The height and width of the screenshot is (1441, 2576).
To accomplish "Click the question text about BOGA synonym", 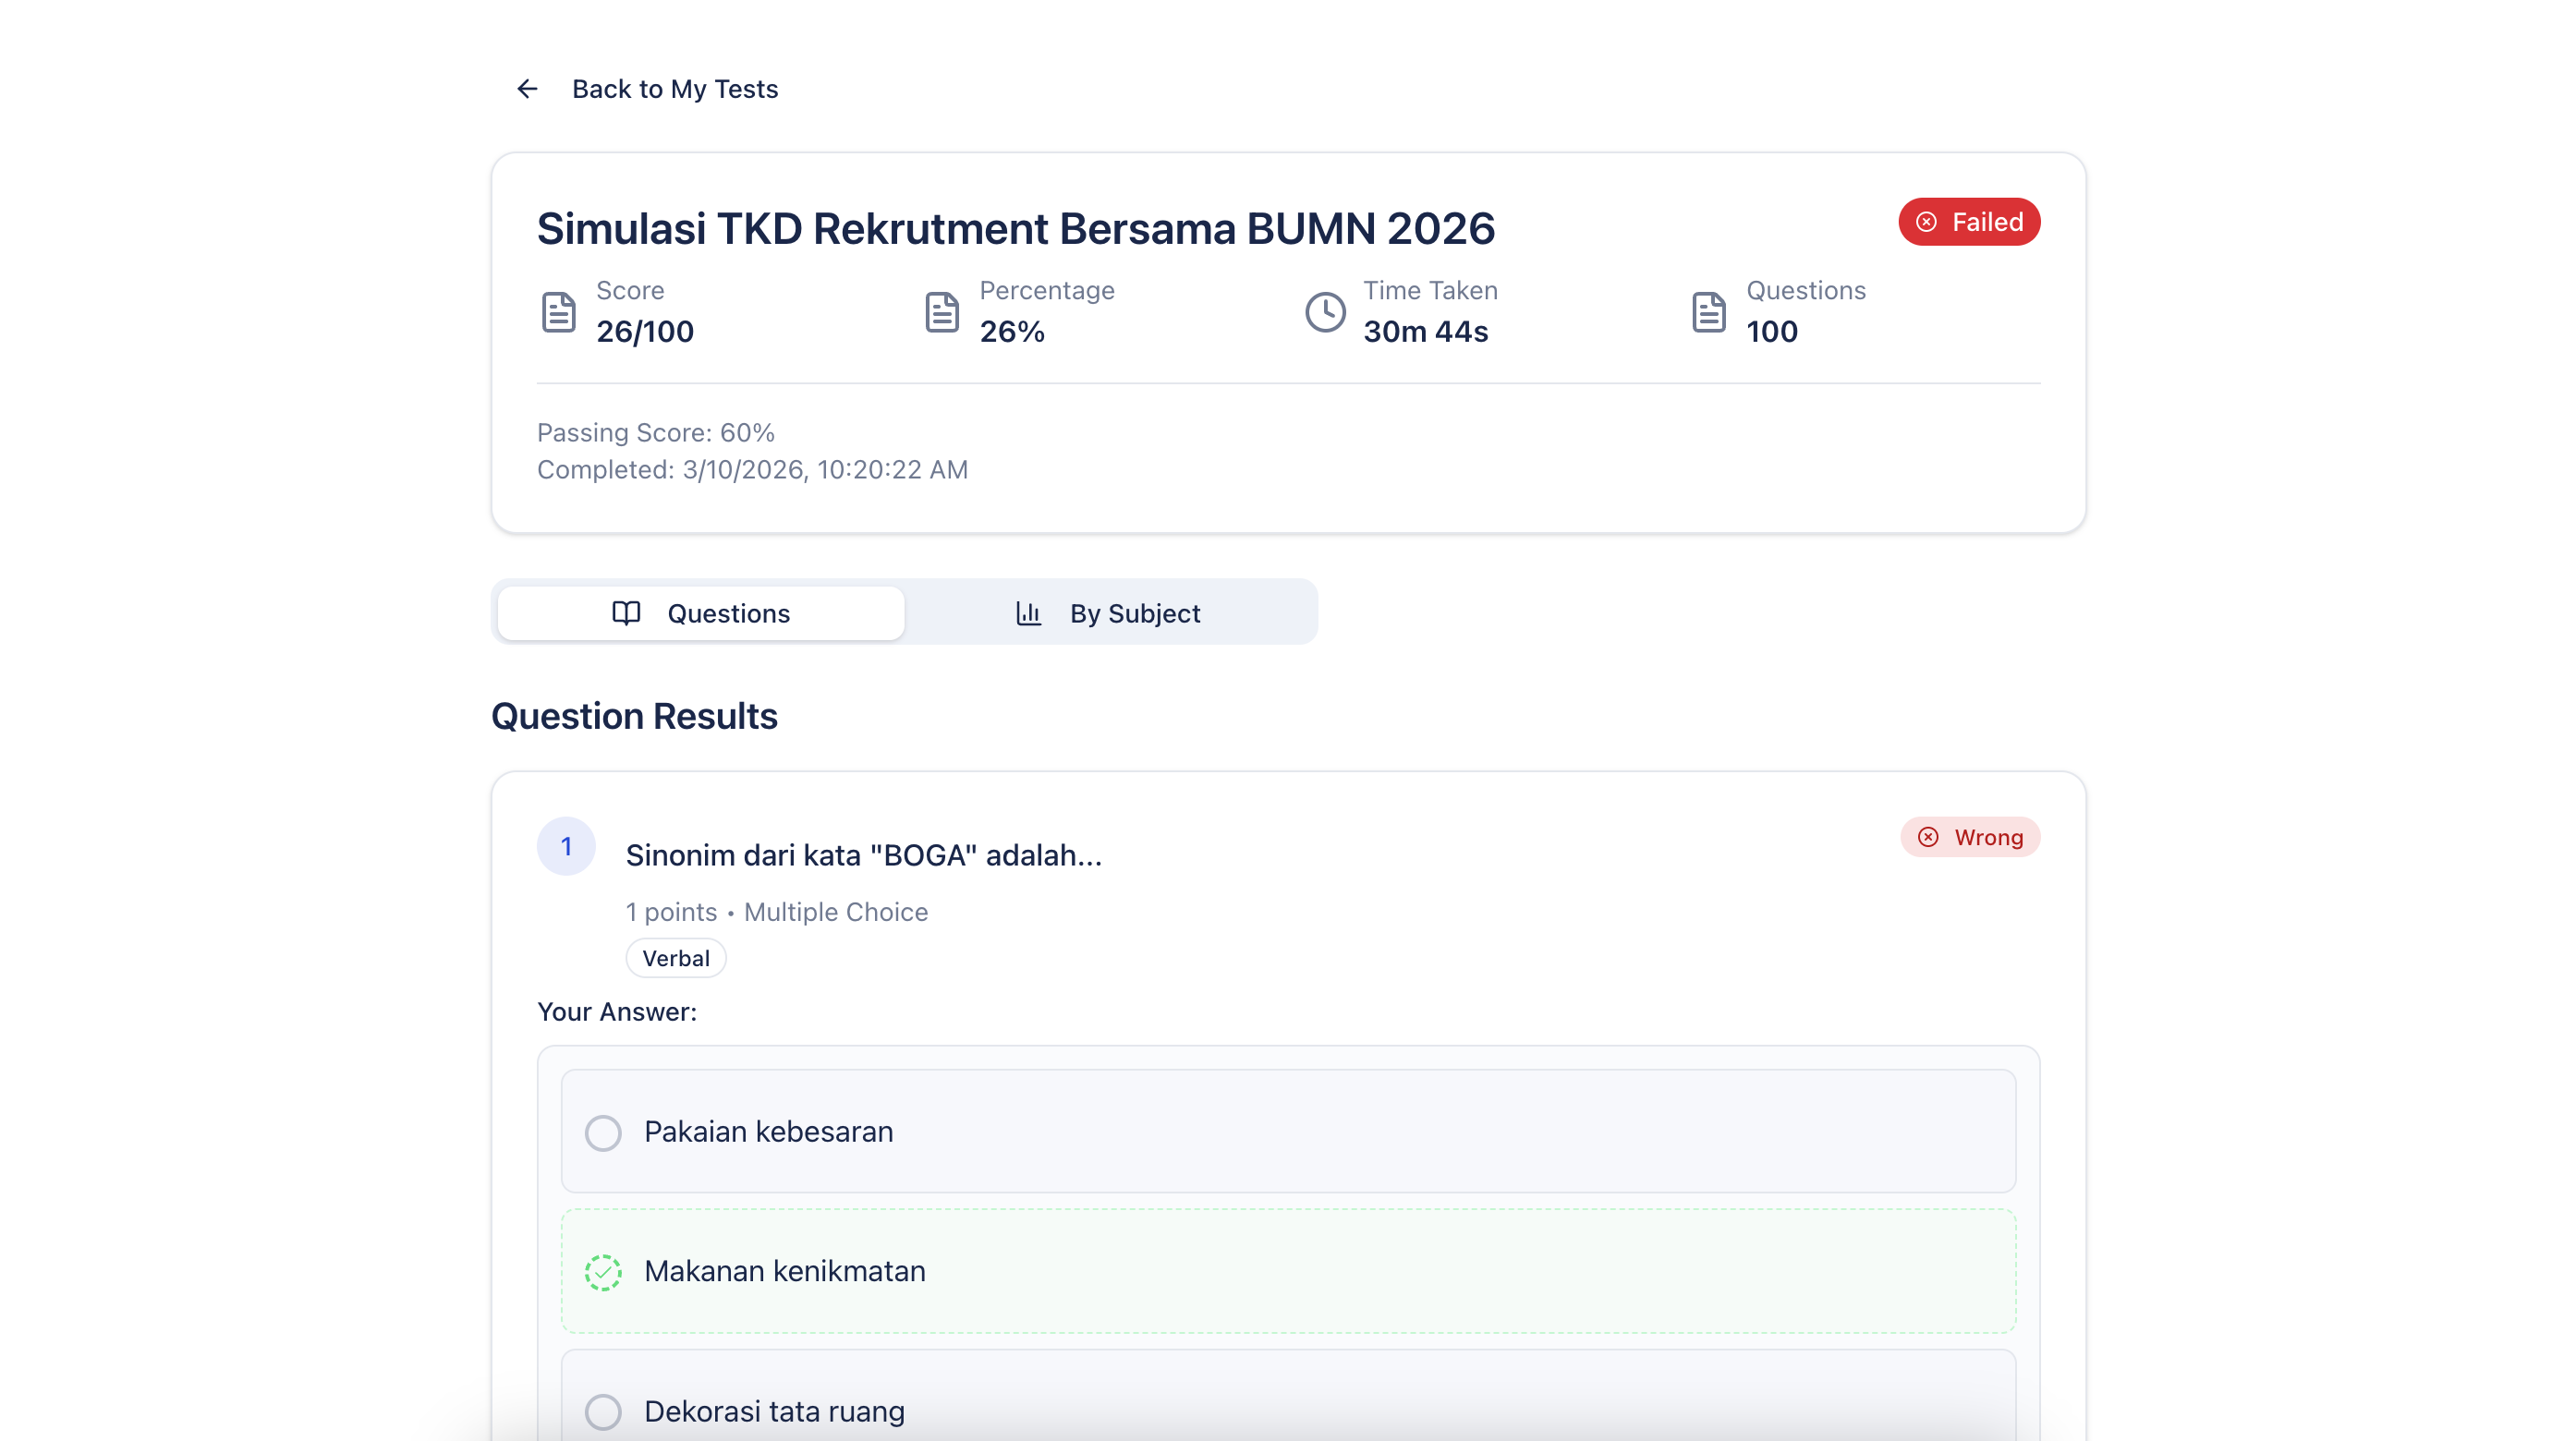I will pos(863,855).
